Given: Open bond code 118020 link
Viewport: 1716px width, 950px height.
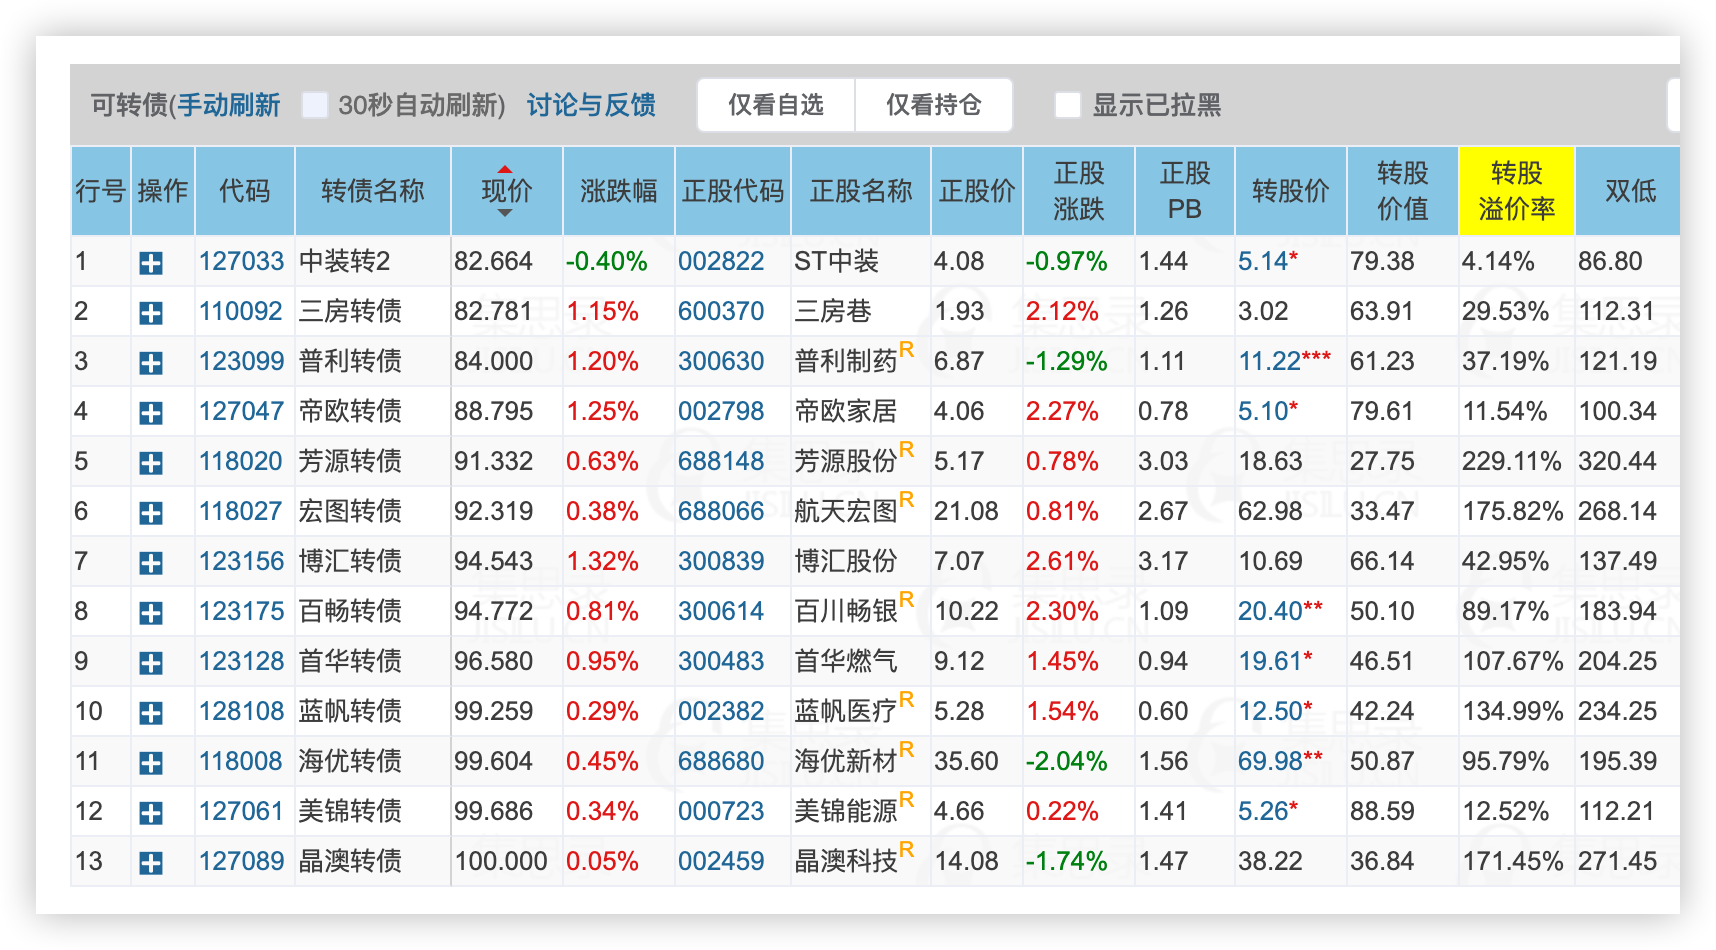Looking at the screenshot, I should point(241,462).
